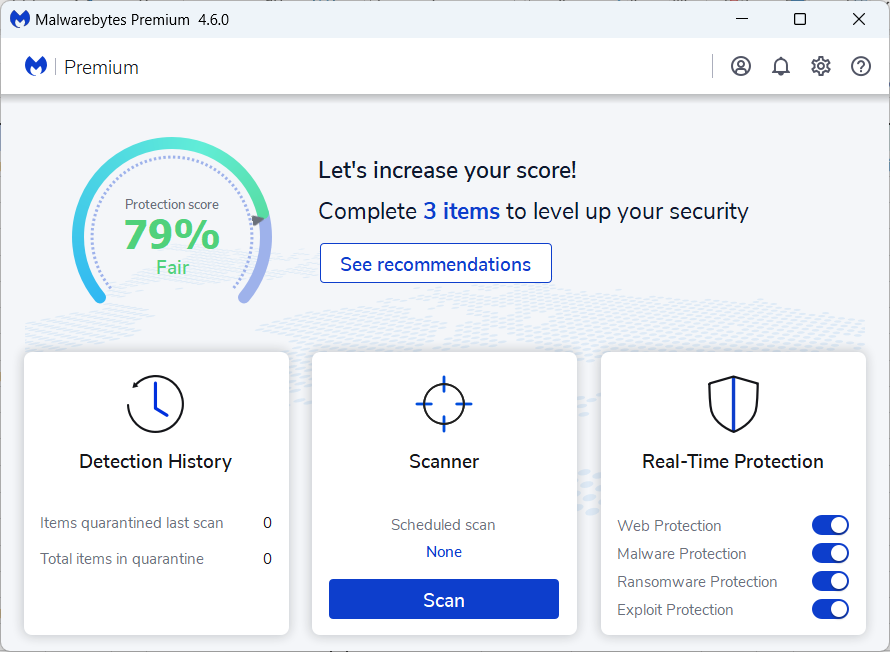Image resolution: width=890 pixels, height=652 pixels.
Task: Click the See recommendations button
Action: (436, 264)
